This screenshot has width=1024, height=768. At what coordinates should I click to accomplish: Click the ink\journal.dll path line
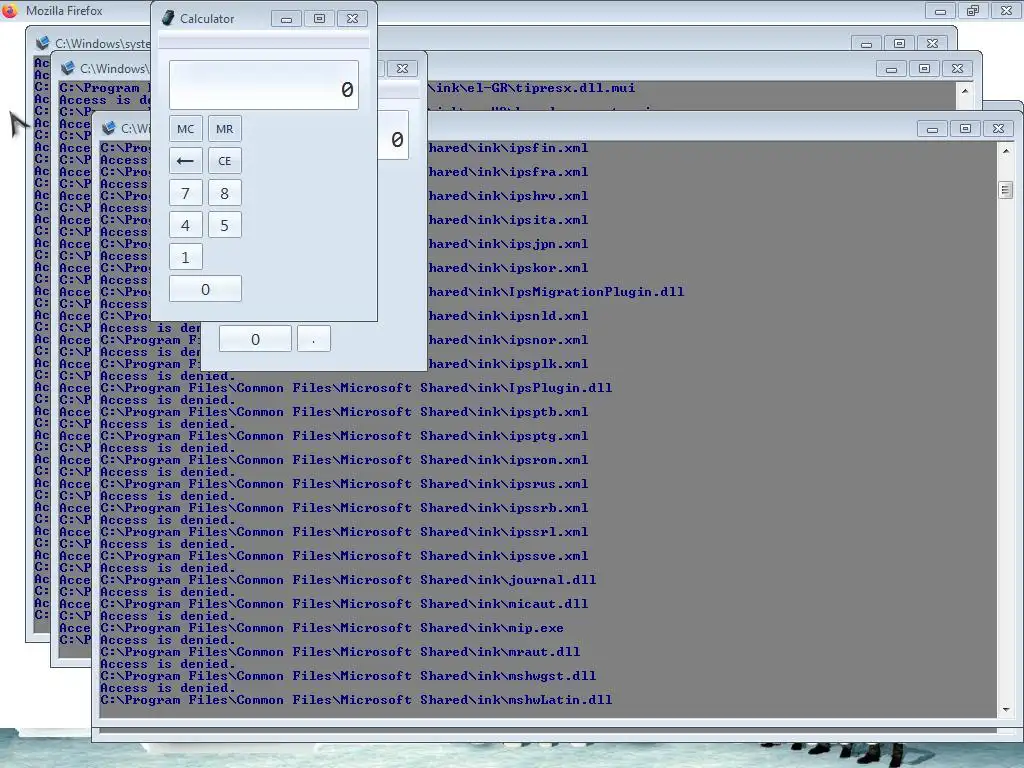348,580
